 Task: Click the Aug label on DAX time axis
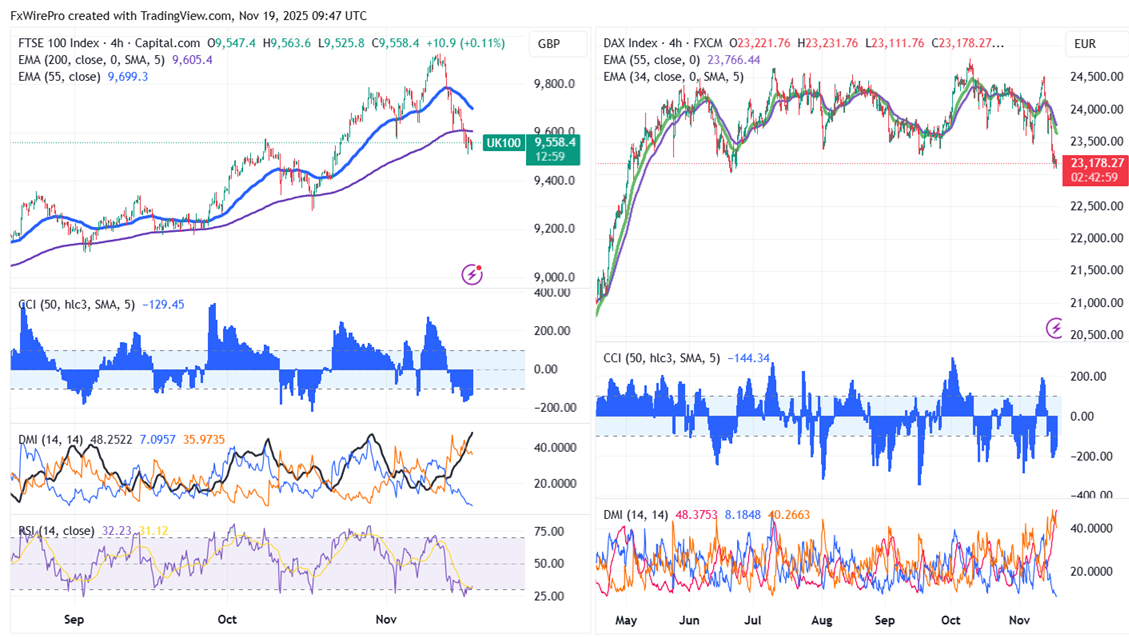coord(822,620)
